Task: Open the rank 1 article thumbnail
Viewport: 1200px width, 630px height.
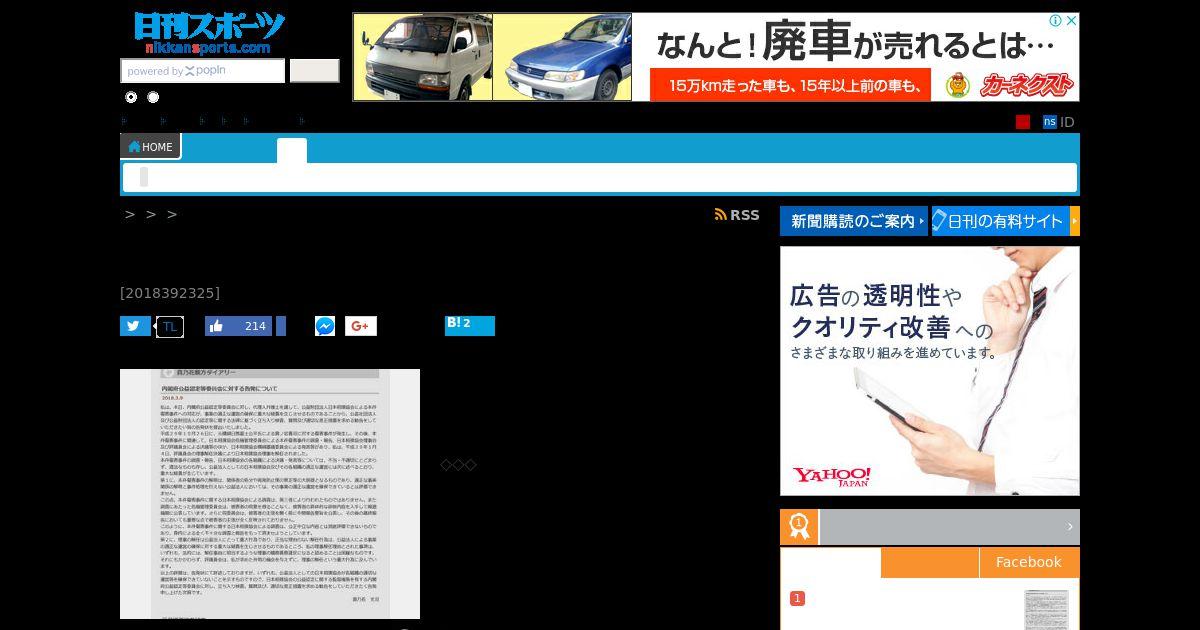Action: pyautogui.click(x=1046, y=610)
